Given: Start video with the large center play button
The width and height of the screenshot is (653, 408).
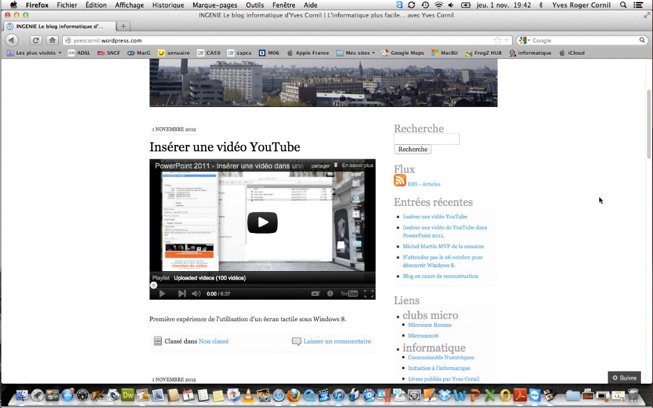Looking at the screenshot, I should click(262, 223).
